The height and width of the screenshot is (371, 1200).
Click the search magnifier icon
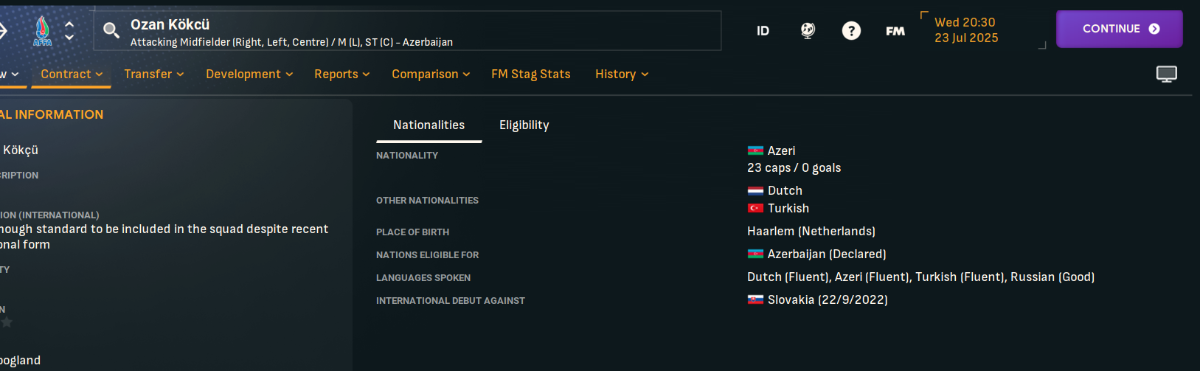[112, 31]
